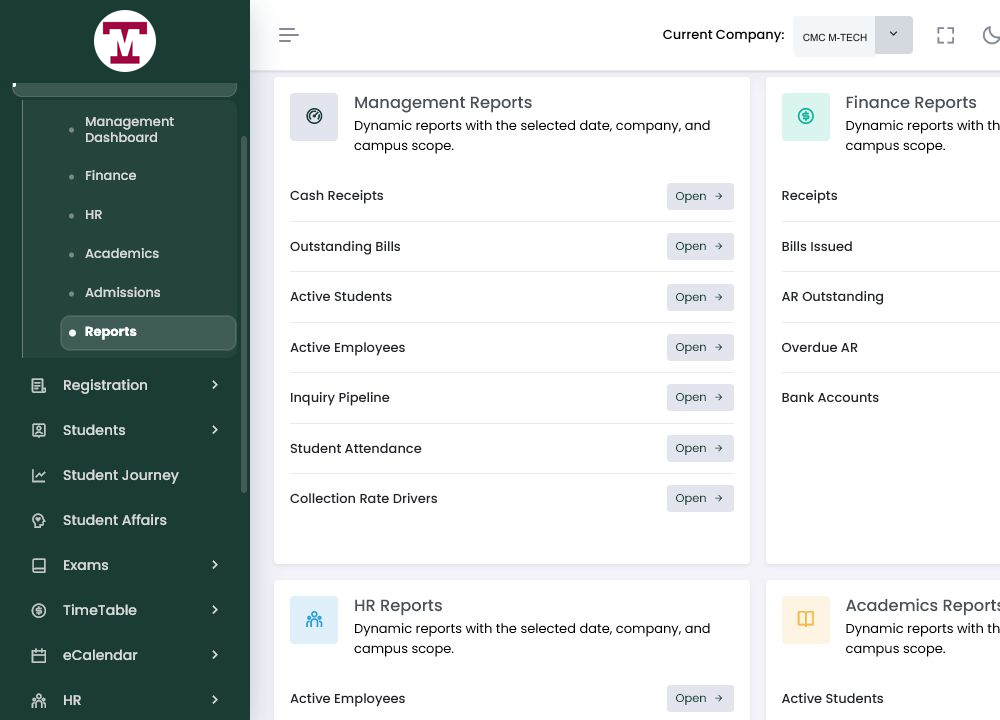Open the Student Attendance report
Viewport: 1000px width, 720px height.
pyautogui.click(x=700, y=448)
